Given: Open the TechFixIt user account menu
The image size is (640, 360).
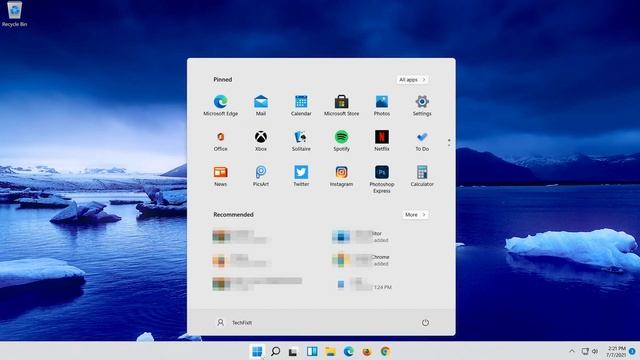Looking at the screenshot, I should (x=234, y=322).
